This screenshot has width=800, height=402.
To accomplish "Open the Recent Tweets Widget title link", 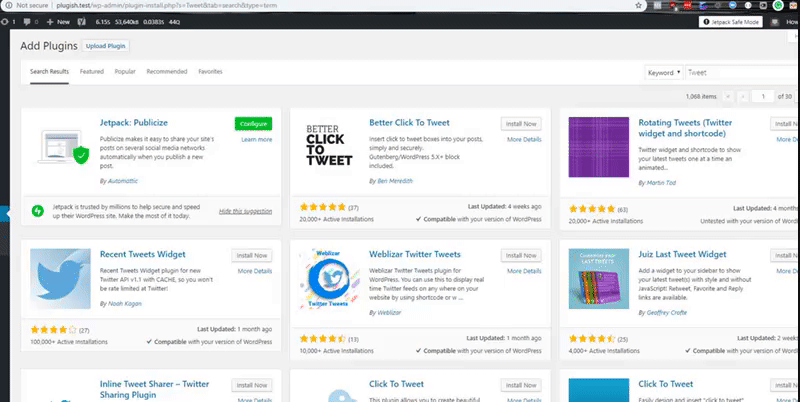I will pos(142,254).
